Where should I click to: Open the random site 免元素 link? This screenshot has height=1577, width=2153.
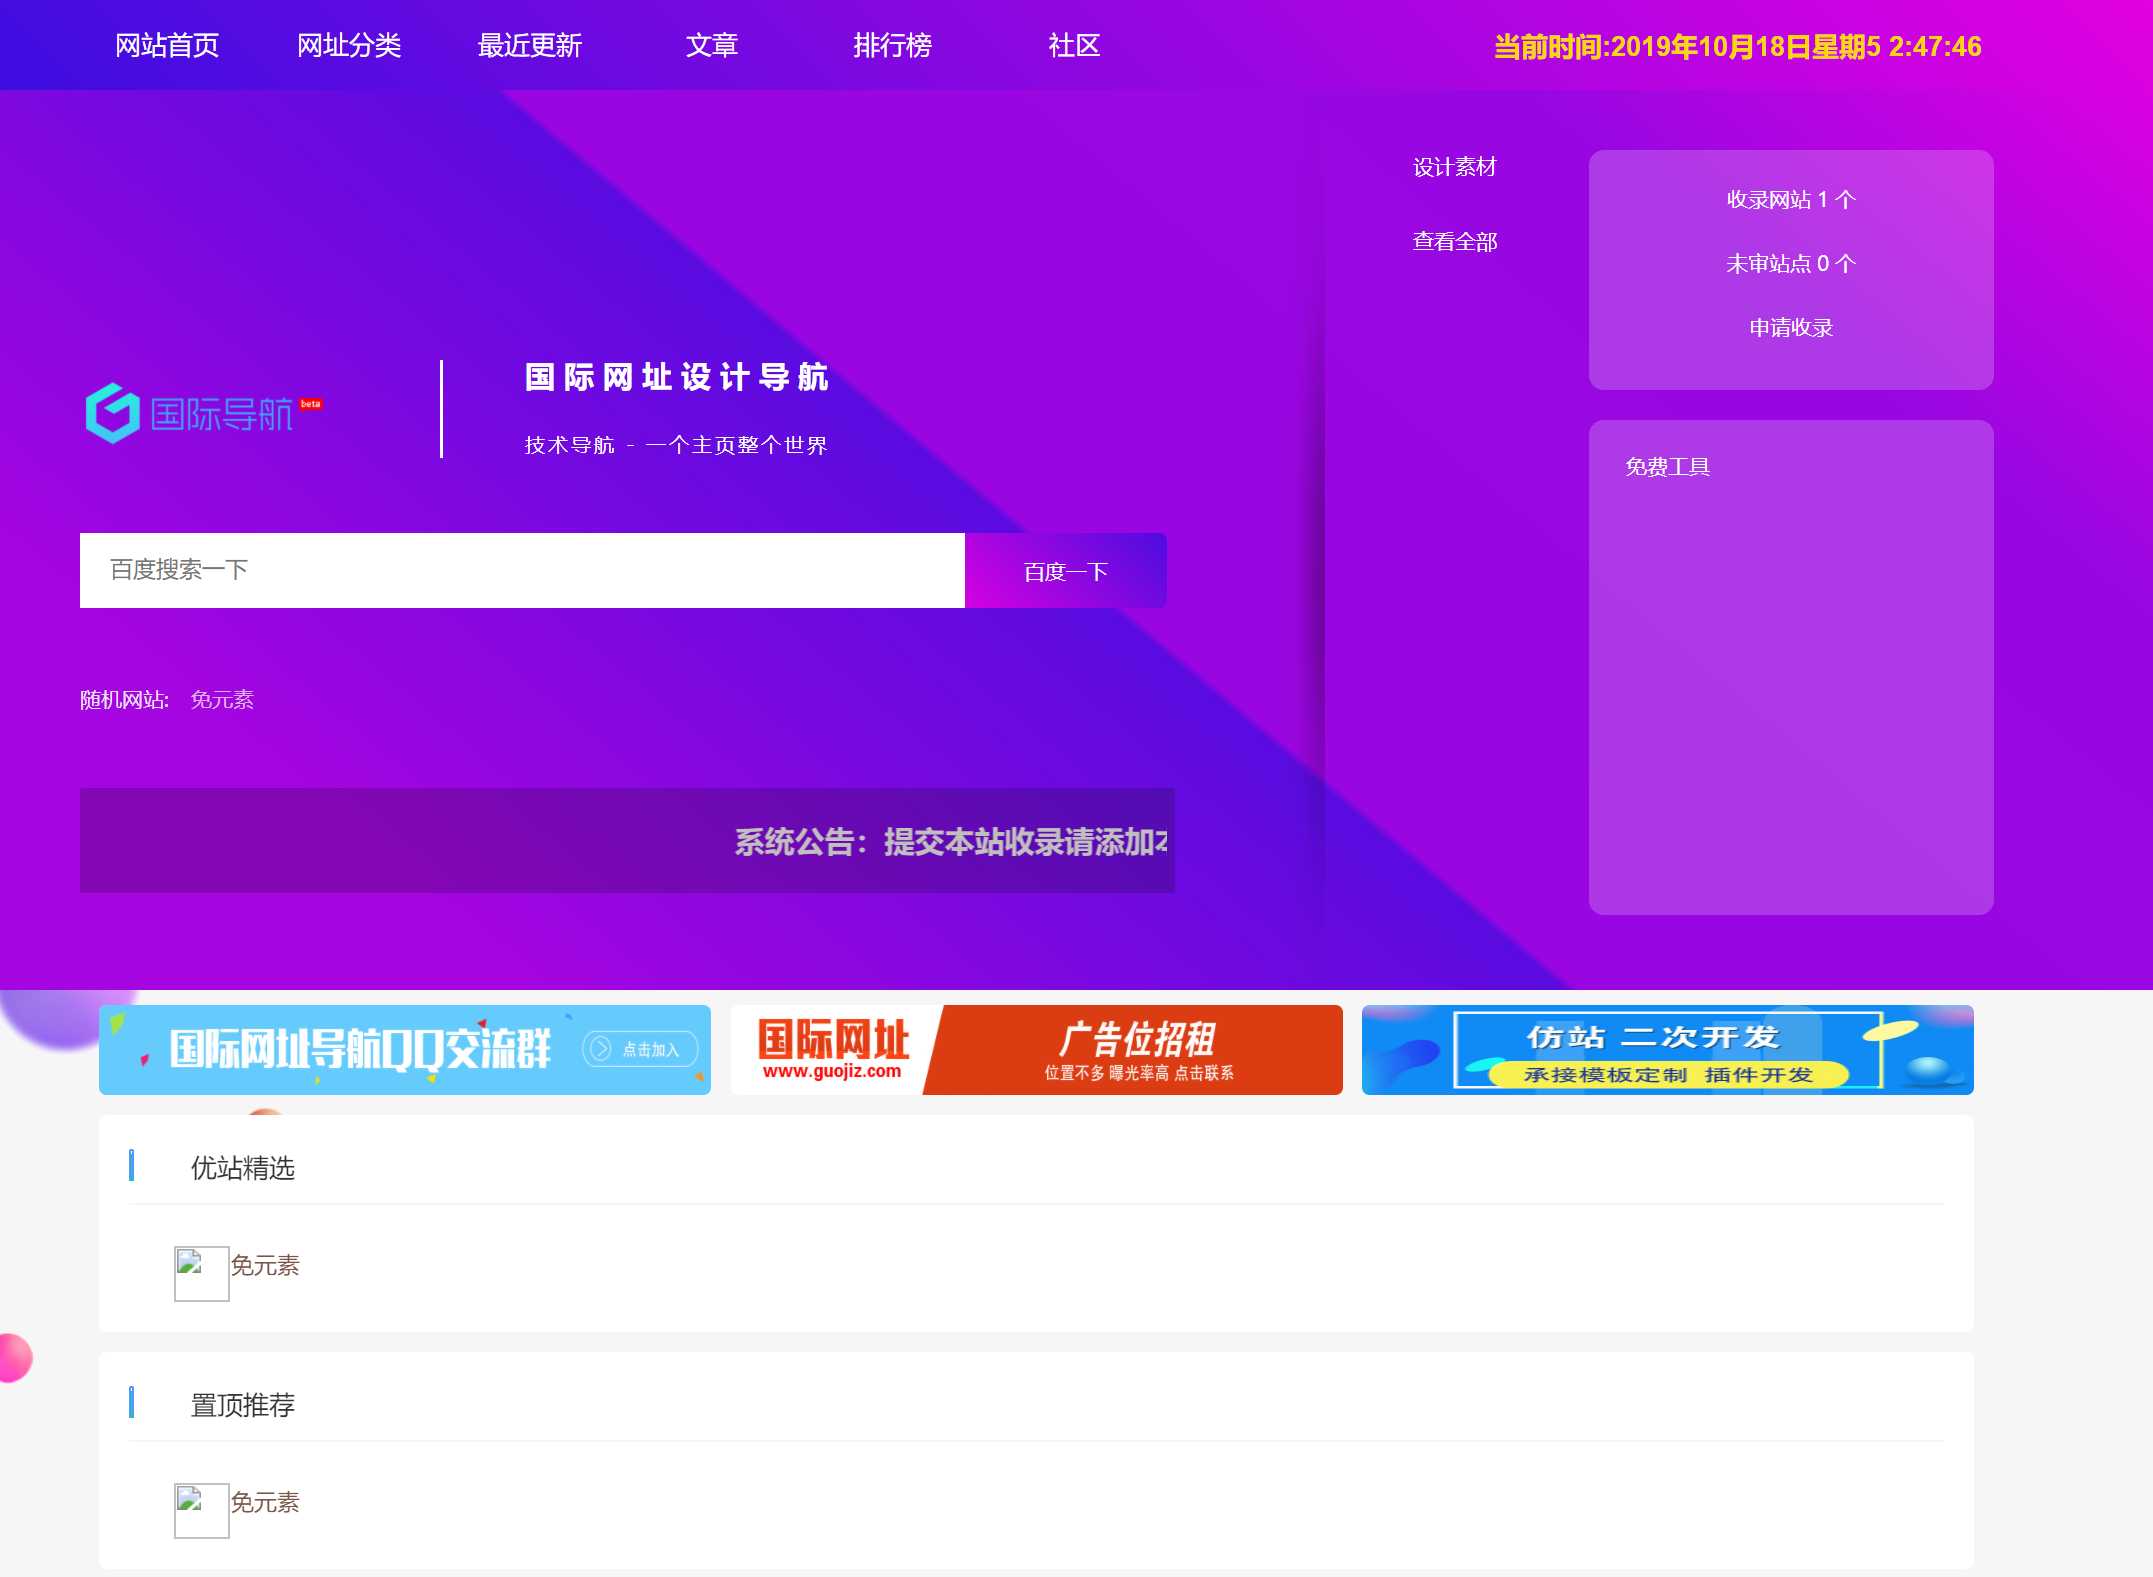coord(222,700)
